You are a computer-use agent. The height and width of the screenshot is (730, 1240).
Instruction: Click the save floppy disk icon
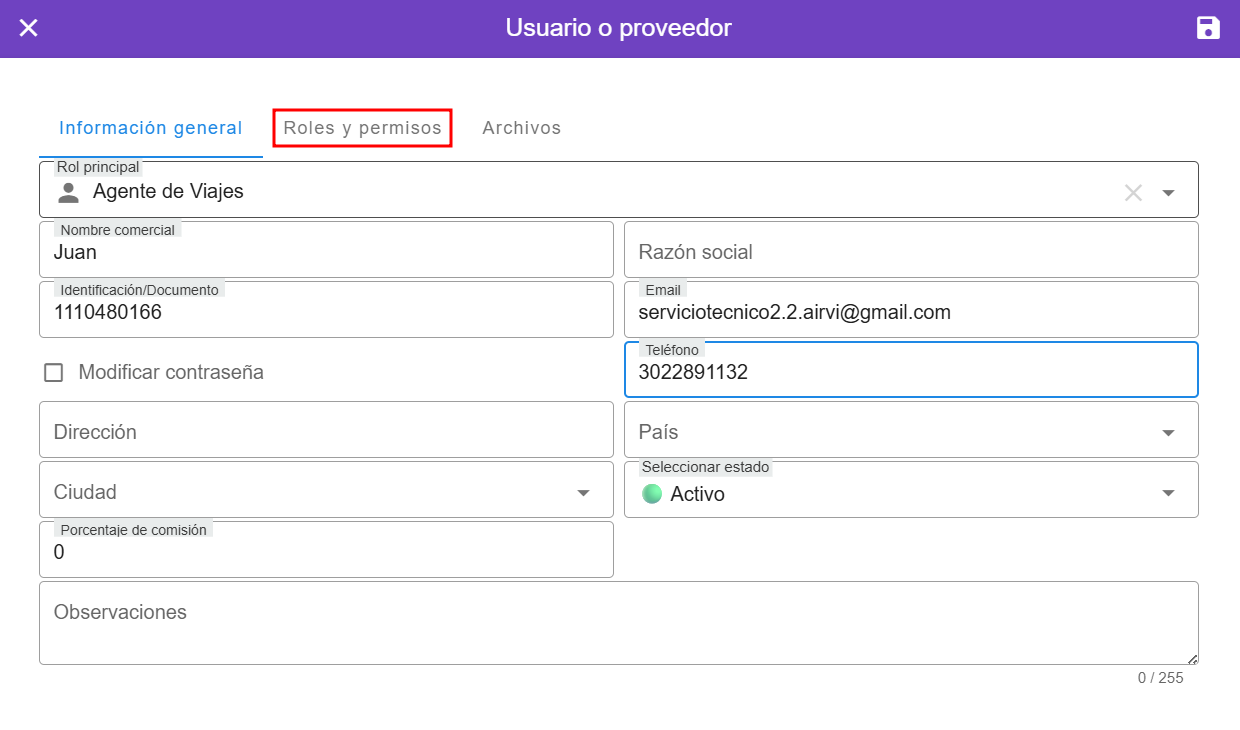click(x=1208, y=28)
